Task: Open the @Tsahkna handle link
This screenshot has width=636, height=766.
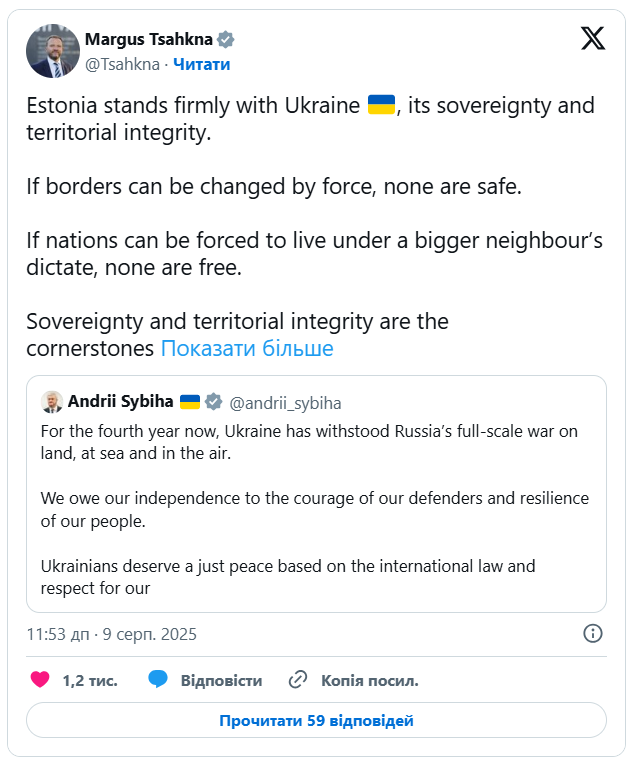Action: point(122,64)
